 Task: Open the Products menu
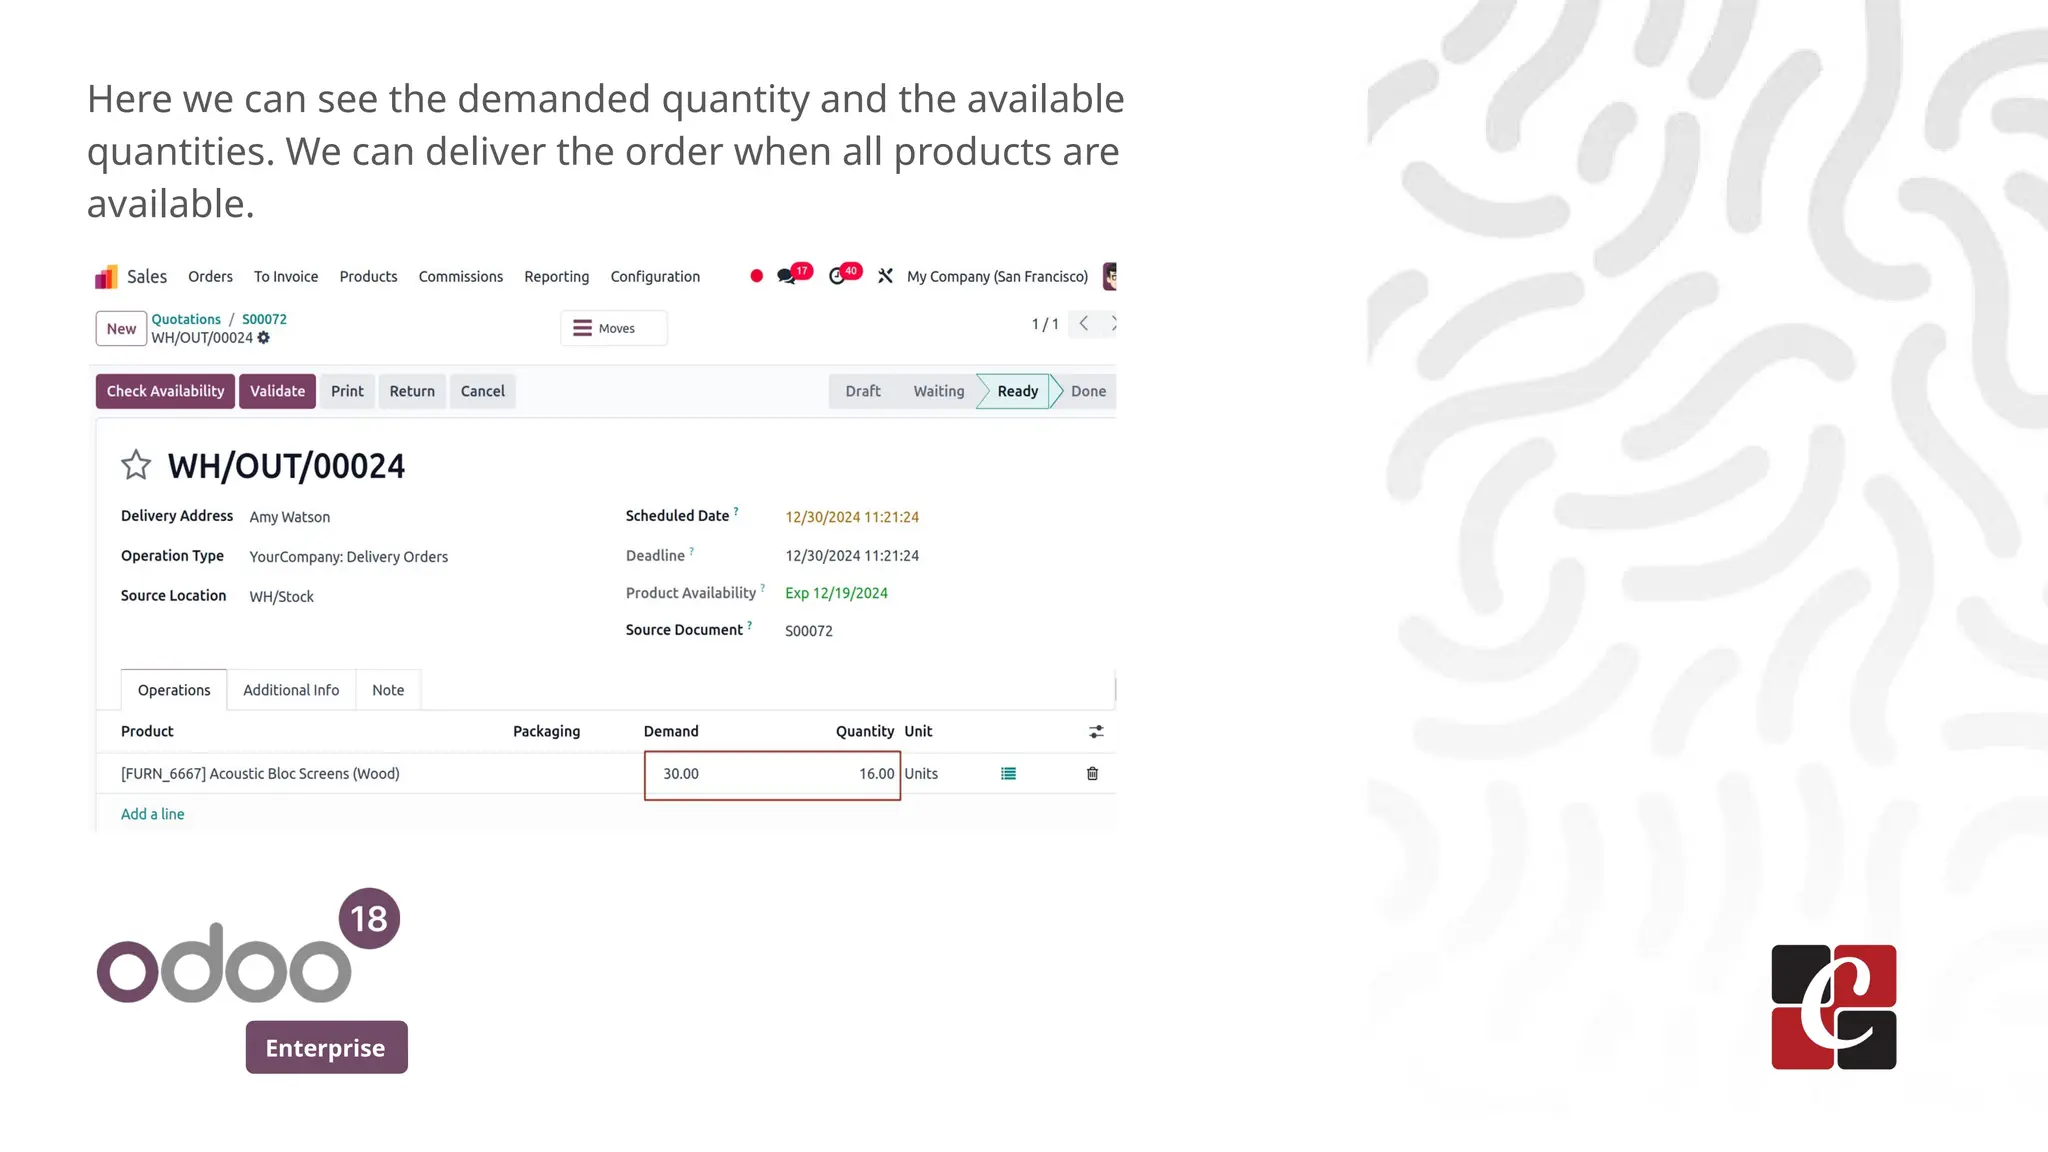pos(368,277)
